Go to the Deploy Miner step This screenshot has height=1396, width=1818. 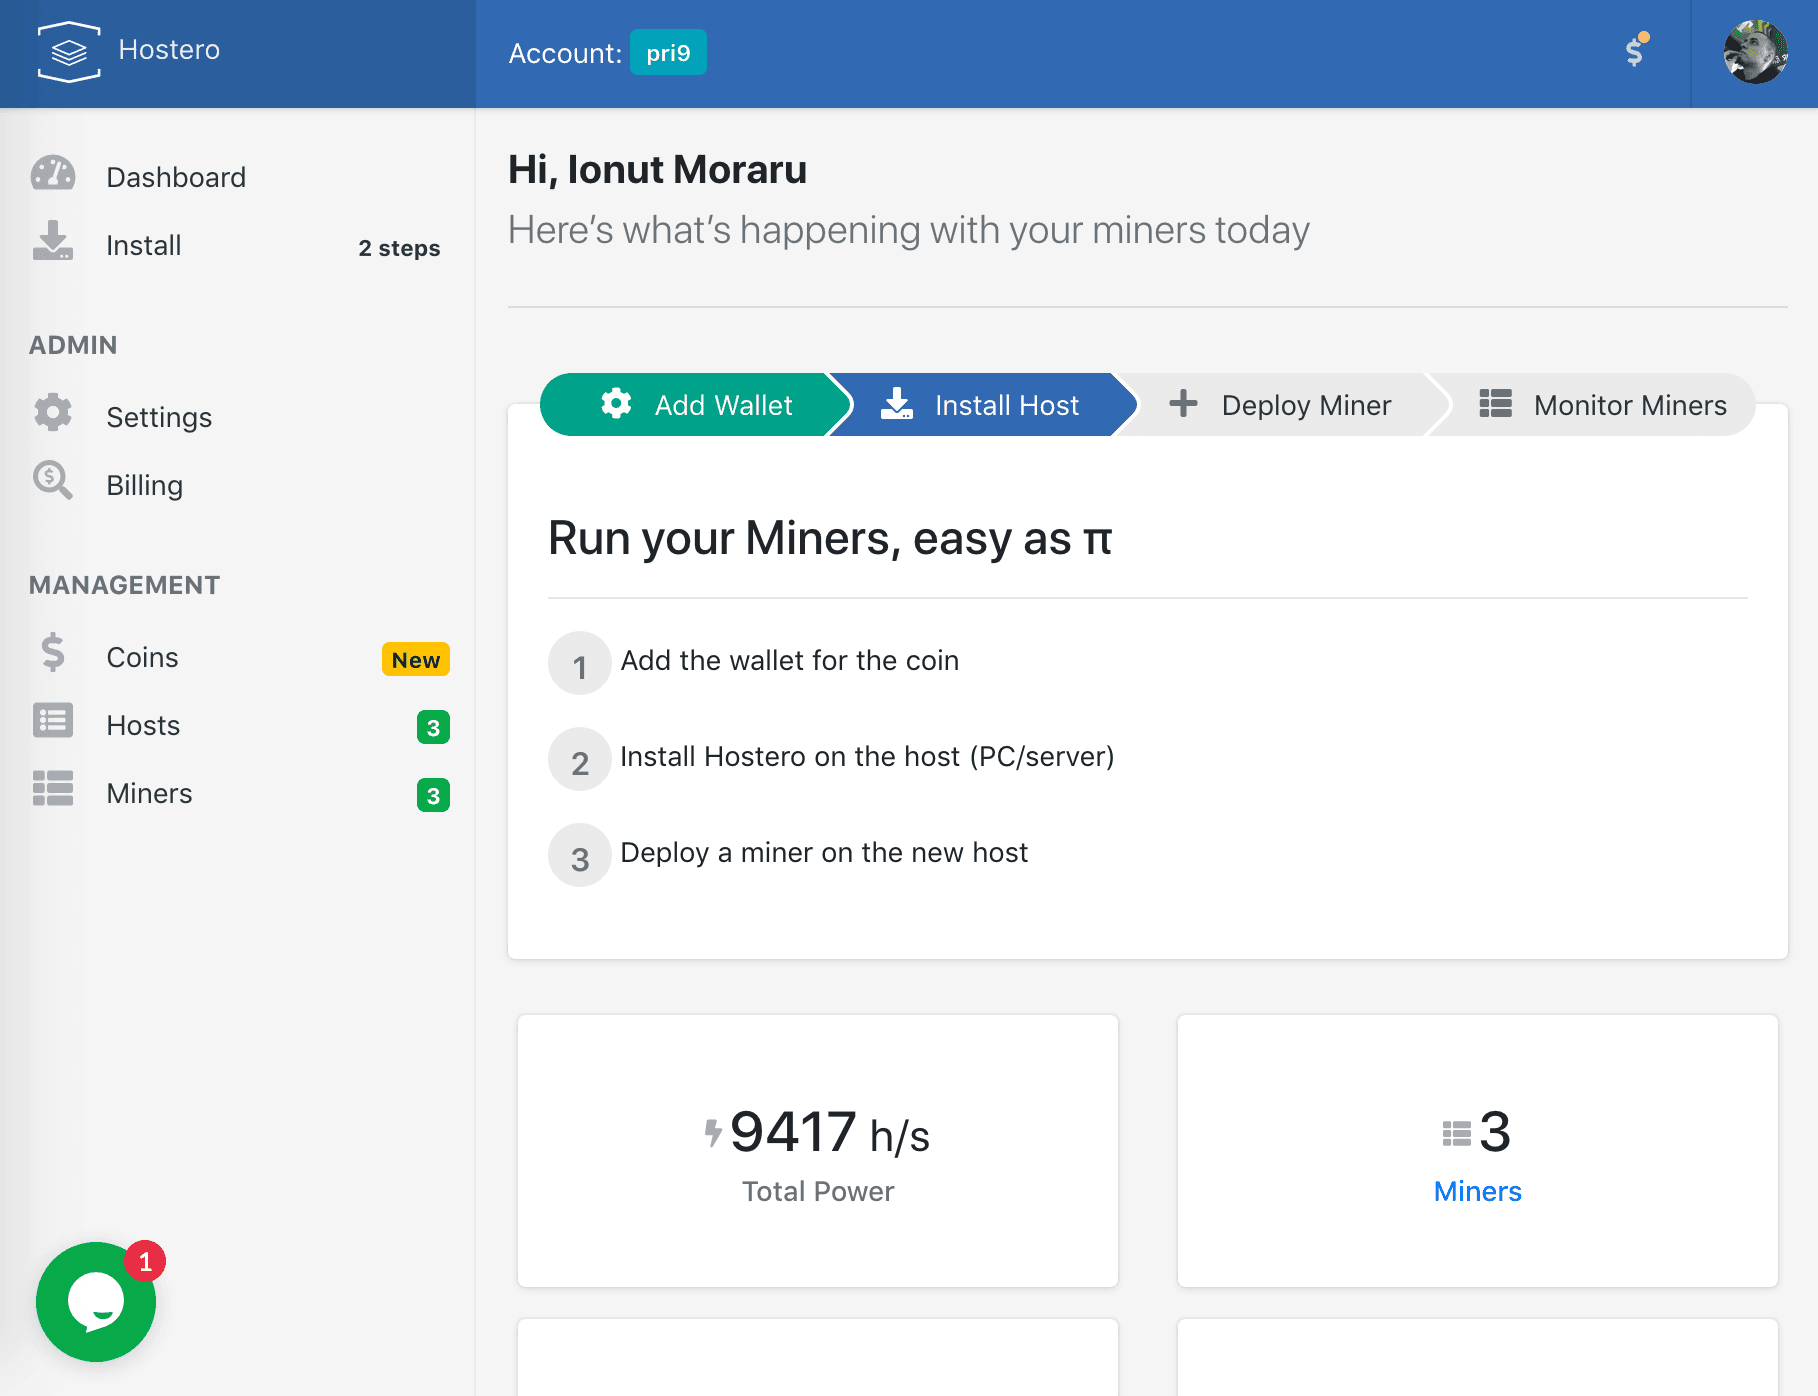[1280, 405]
